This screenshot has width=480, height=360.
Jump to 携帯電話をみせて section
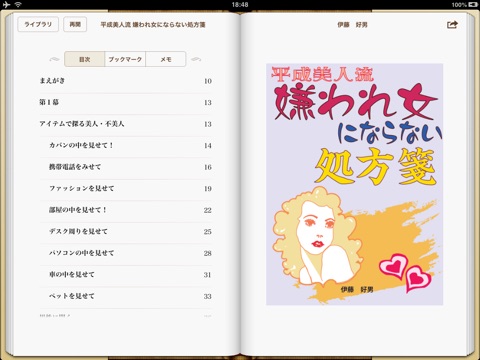(126, 167)
